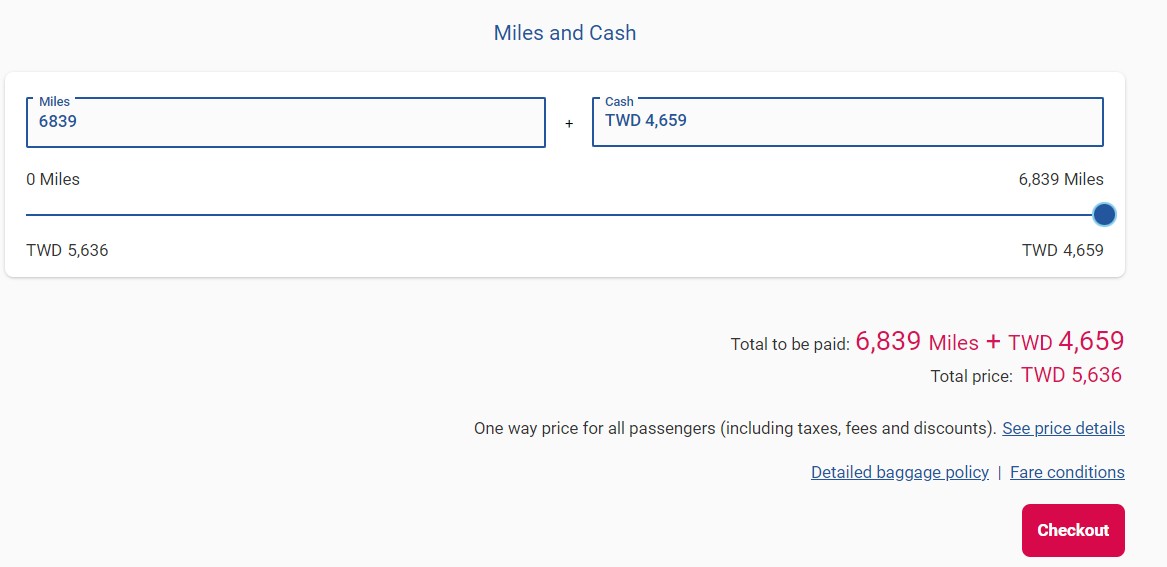Click the middle of the miles slider track

pyautogui.click(x=565, y=215)
